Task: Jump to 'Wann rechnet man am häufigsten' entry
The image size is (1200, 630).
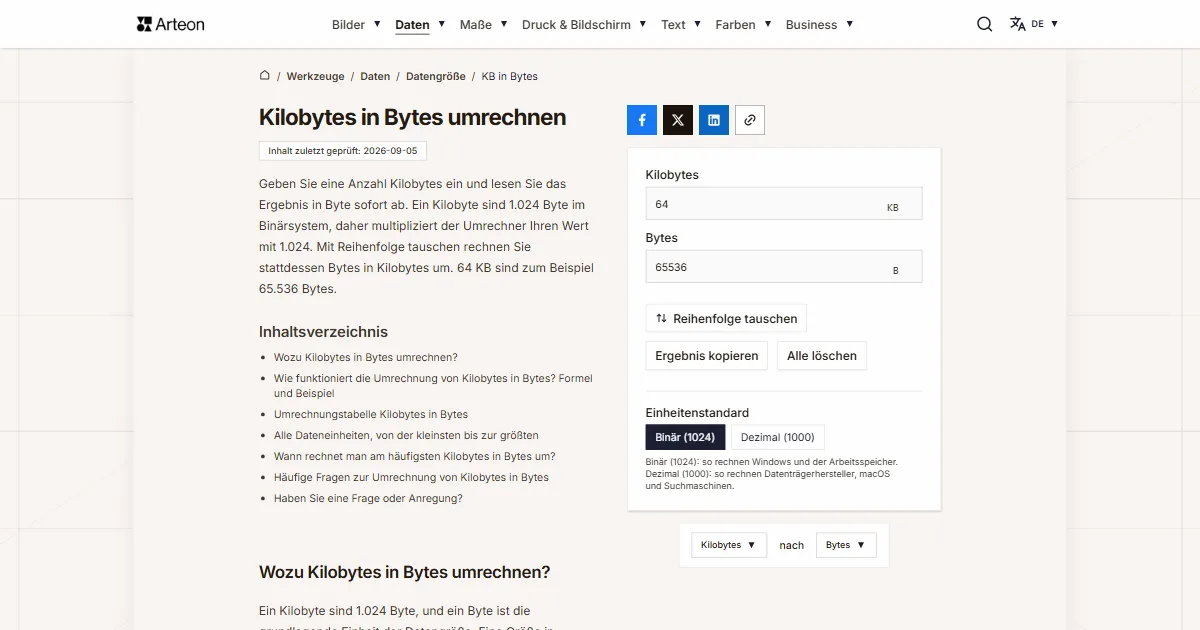Action: 415,456
